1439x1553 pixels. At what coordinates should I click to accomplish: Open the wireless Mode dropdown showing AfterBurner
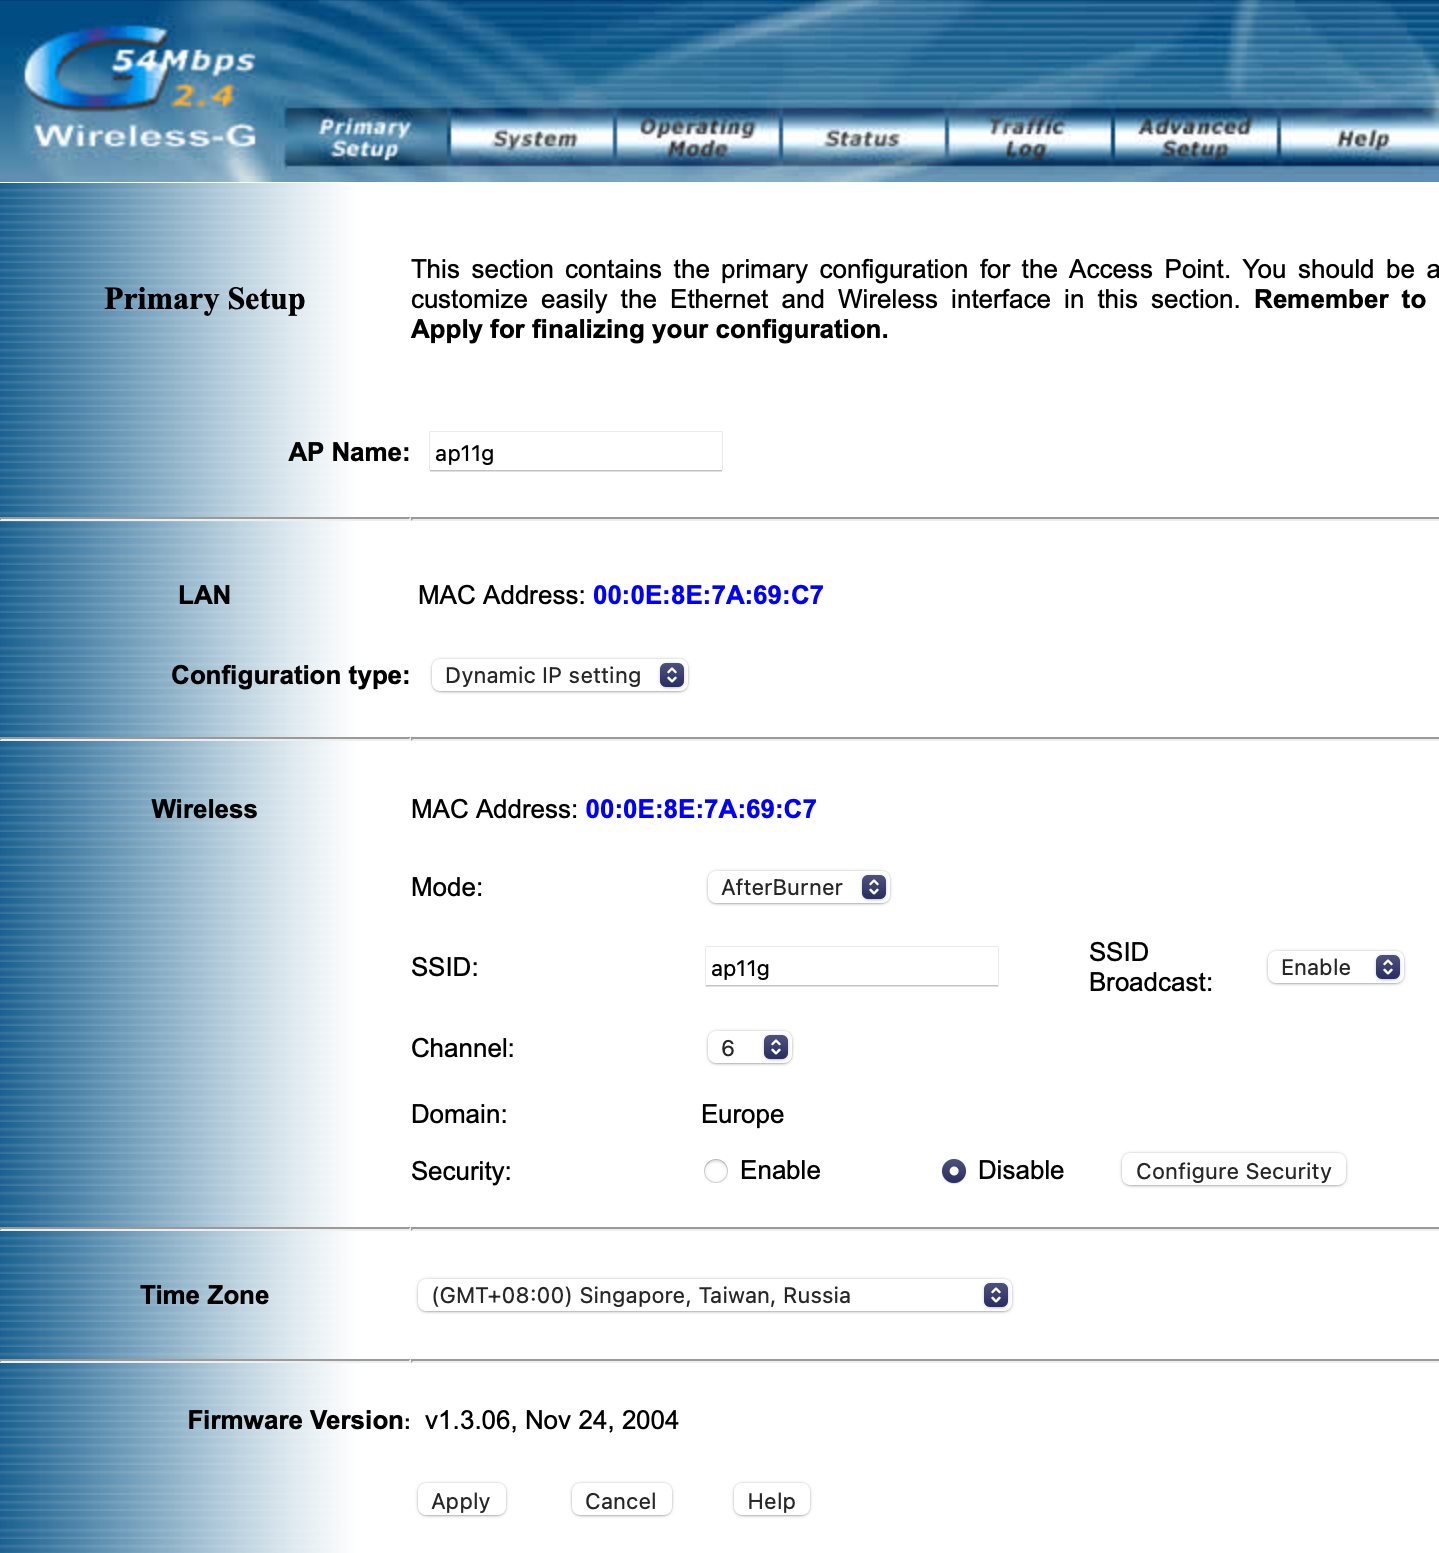pos(798,887)
